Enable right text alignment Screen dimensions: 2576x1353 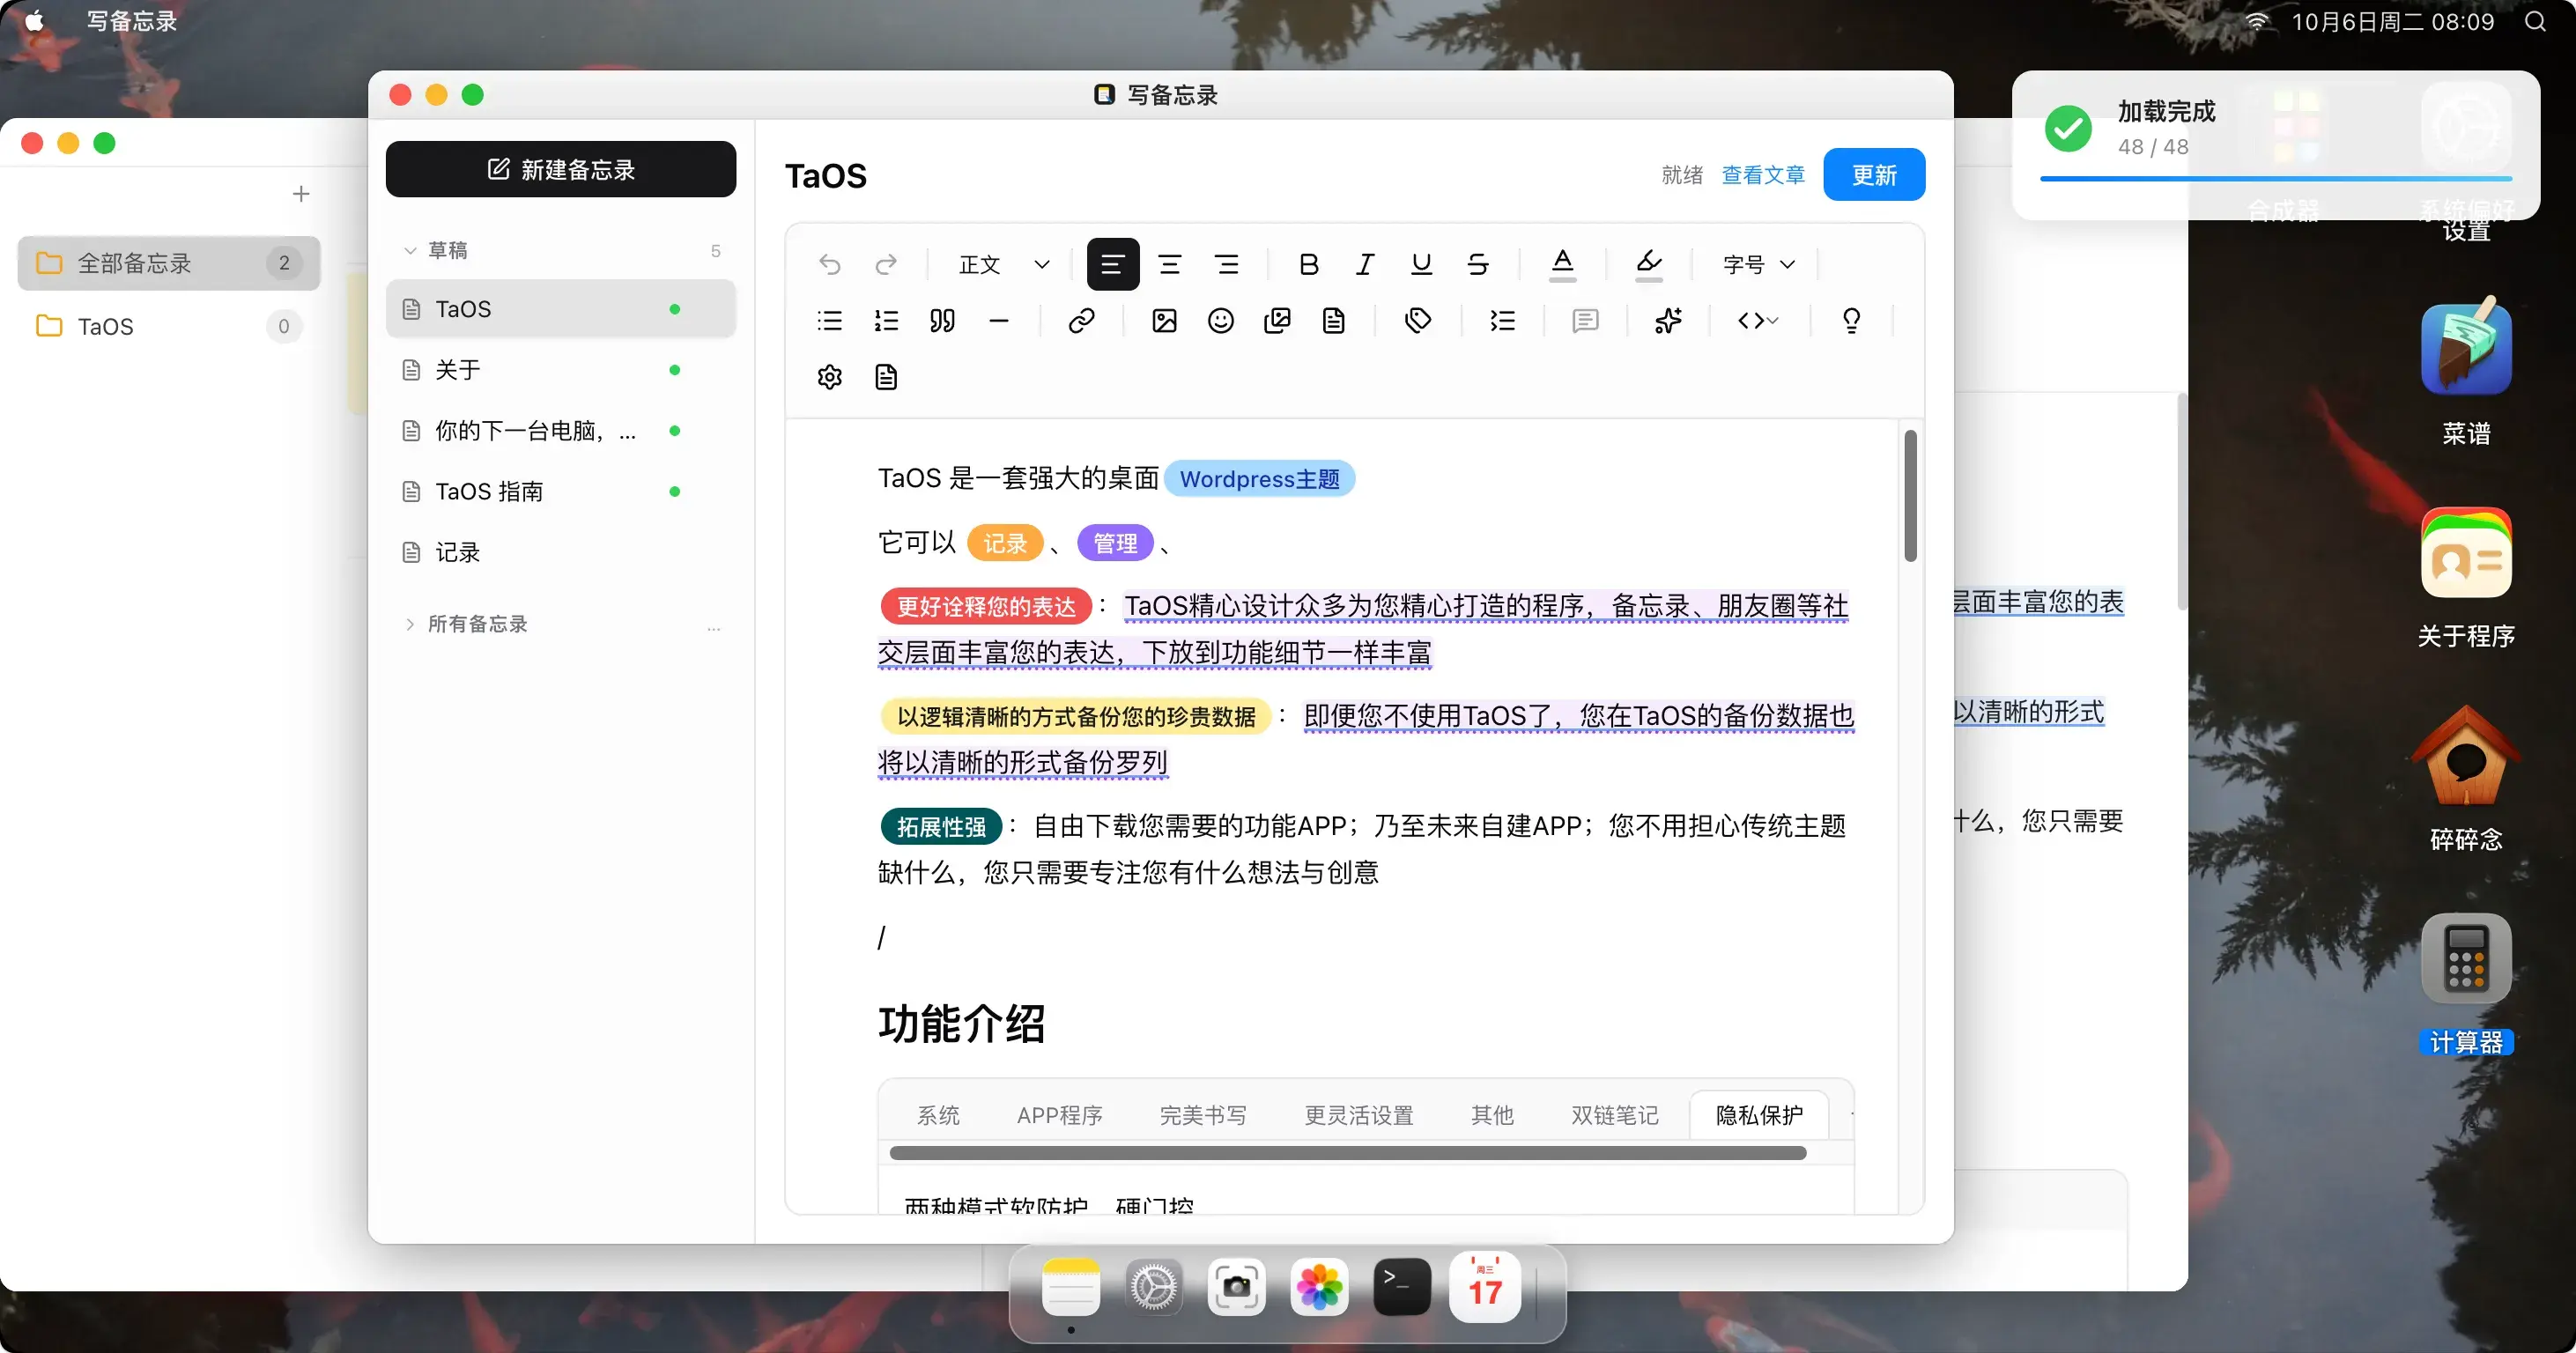pyautogui.click(x=1226, y=264)
